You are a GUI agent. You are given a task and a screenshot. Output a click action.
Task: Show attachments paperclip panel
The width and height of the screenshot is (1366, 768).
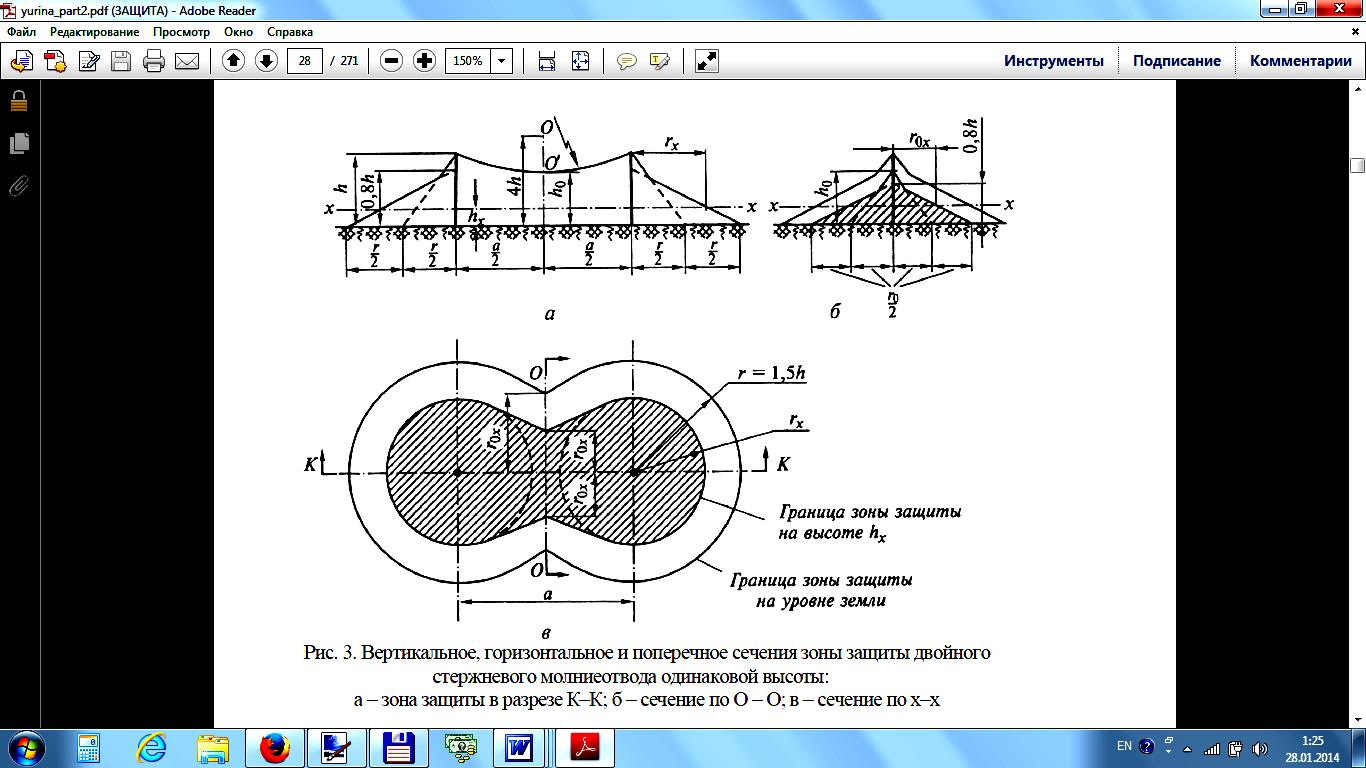[19, 186]
